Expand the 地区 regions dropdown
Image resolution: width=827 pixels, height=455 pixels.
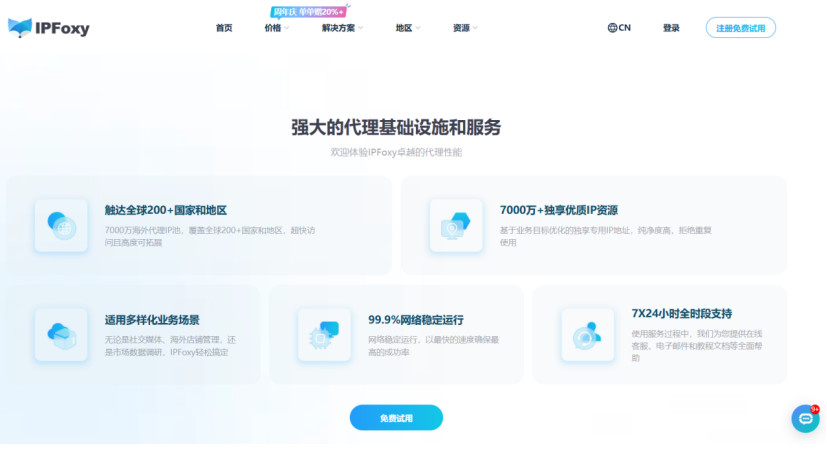[408, 28]
